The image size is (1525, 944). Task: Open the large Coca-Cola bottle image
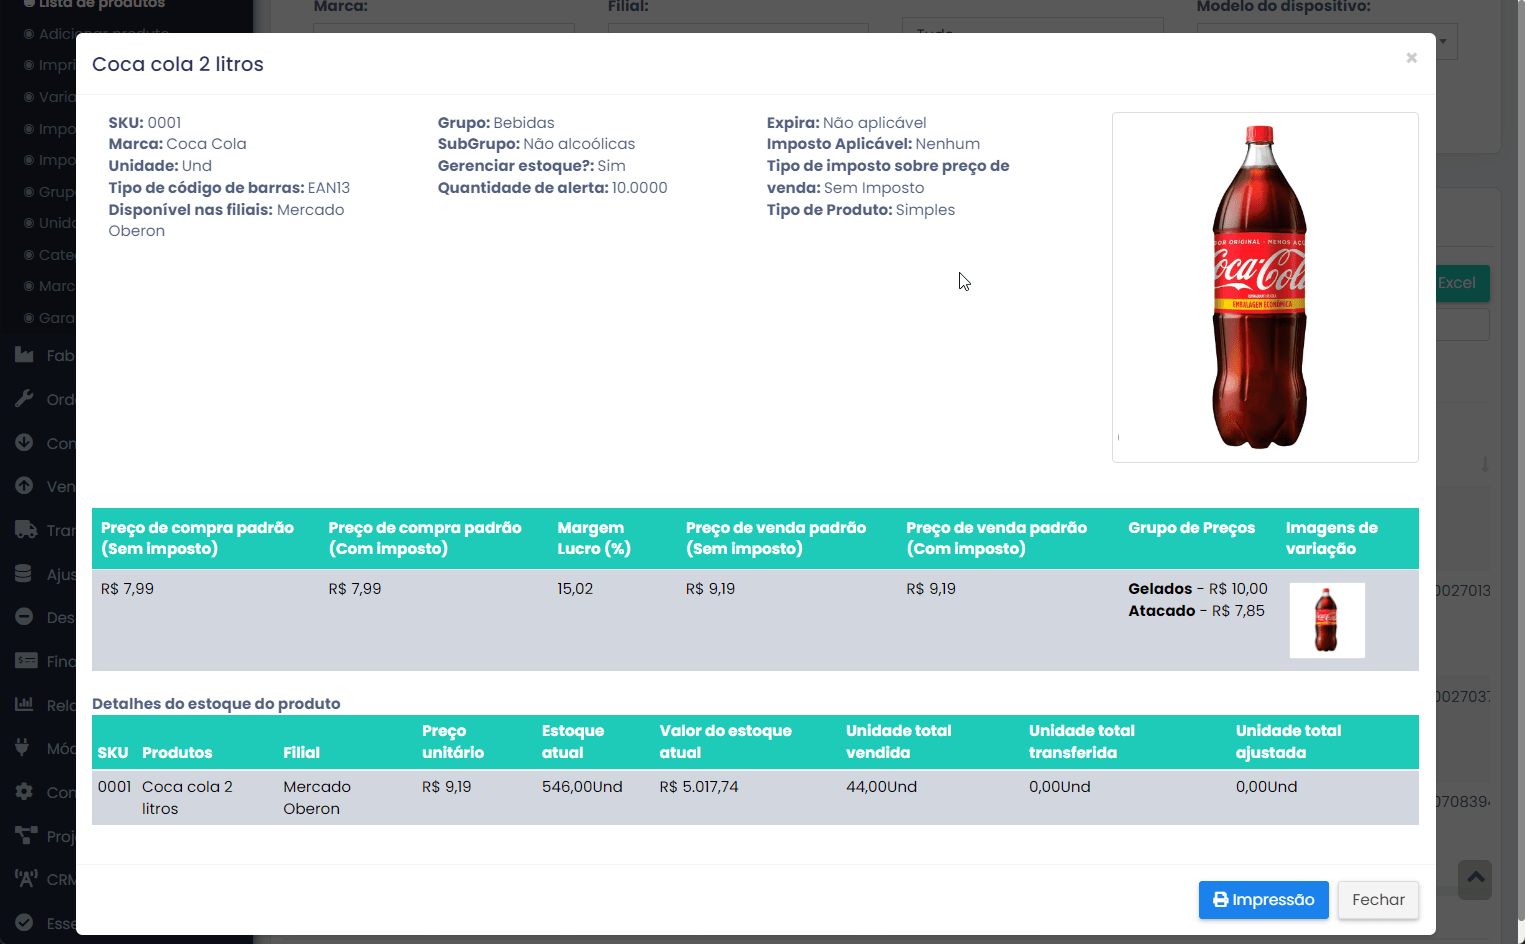click(x=1265, y=287)
